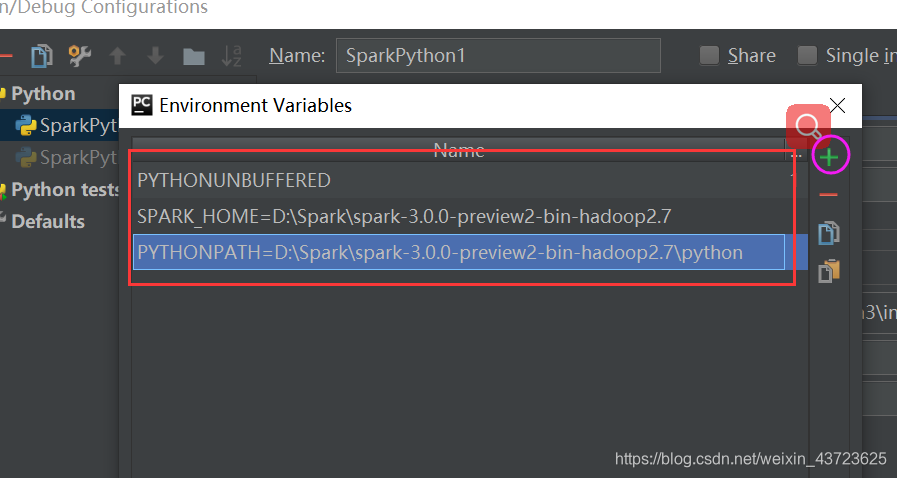Close the Environment Variables dialog
This screenshot has height=478, width=897.
[x=838, y=105]
